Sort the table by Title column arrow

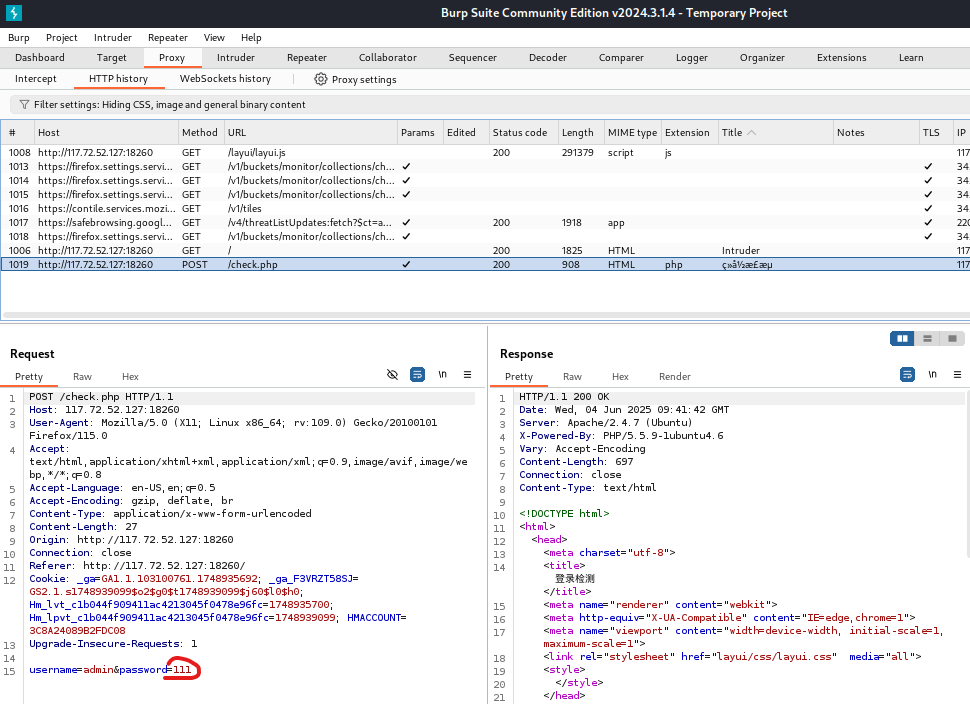[752, 132]
